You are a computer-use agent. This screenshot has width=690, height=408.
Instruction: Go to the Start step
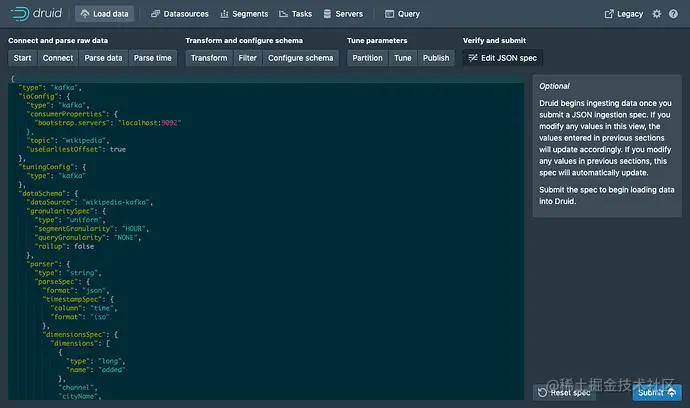[22, 58]
